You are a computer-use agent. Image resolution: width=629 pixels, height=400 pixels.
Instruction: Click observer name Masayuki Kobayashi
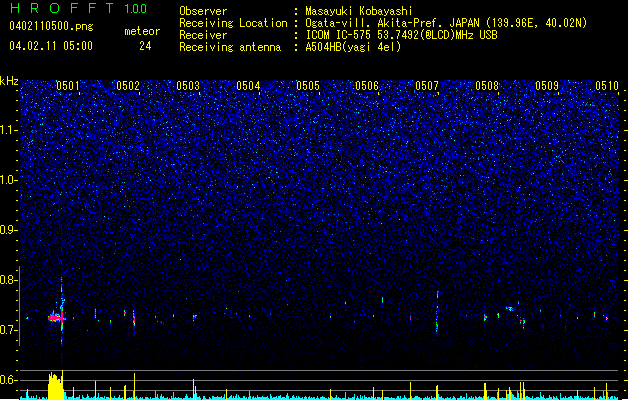click(x=359, y=11)
